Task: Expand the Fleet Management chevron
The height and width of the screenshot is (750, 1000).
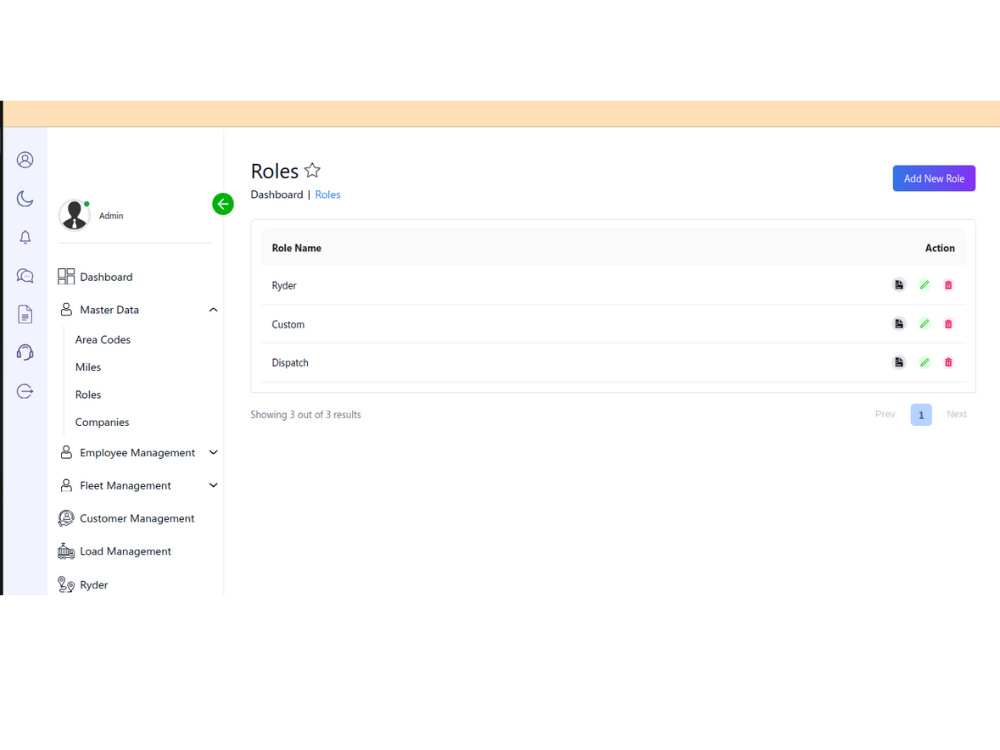Action: click(x=213, y=485)
